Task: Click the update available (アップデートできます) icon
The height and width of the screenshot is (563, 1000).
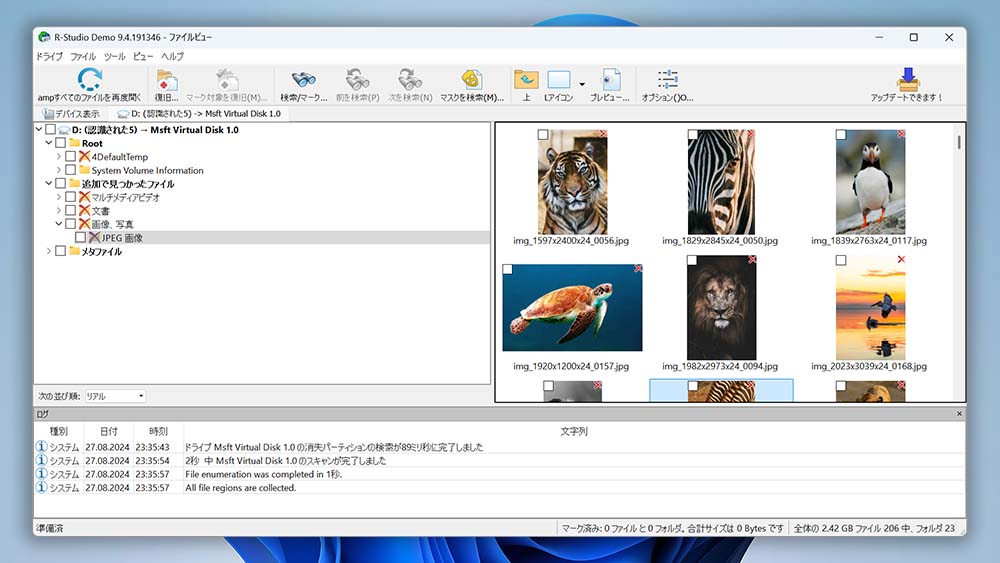Action: click(x=908, y=80)
